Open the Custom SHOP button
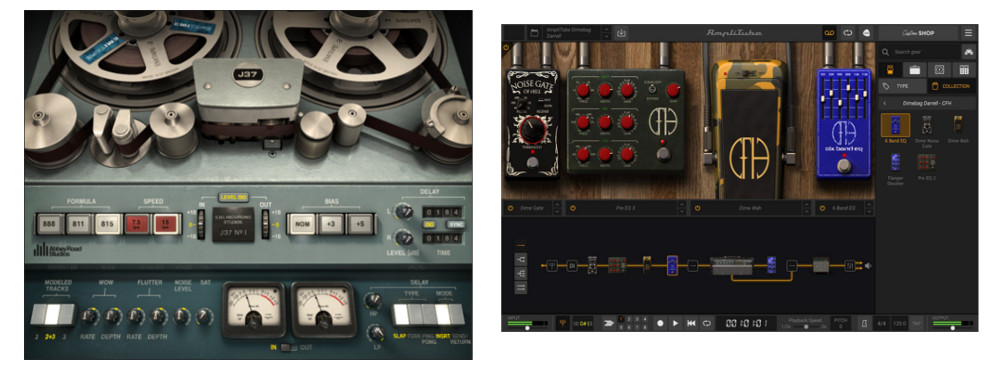The width and height of the screenshot is (1000, 375). pos(918,33)
